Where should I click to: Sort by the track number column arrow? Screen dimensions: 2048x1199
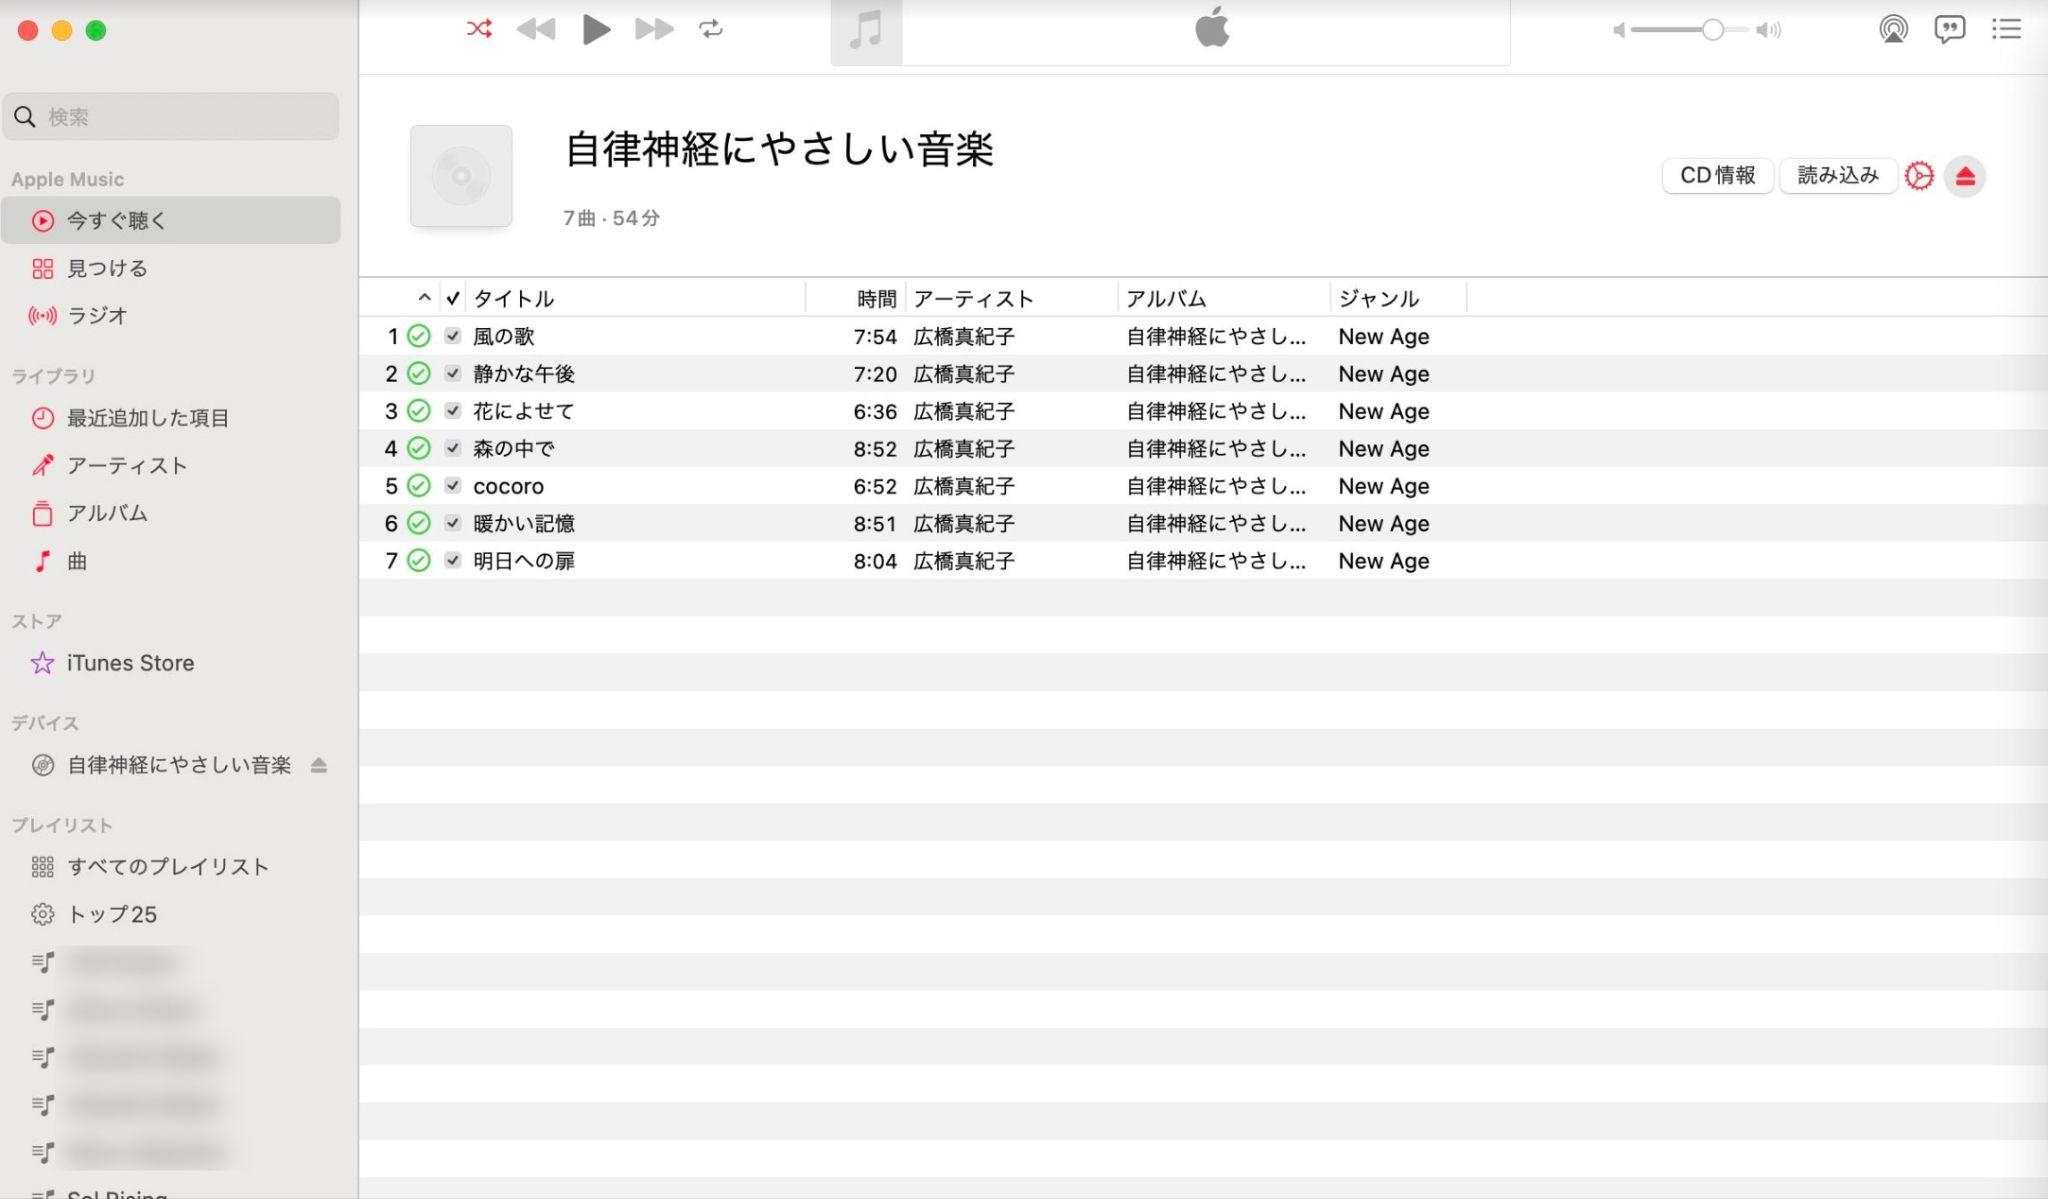coord(424,298)
